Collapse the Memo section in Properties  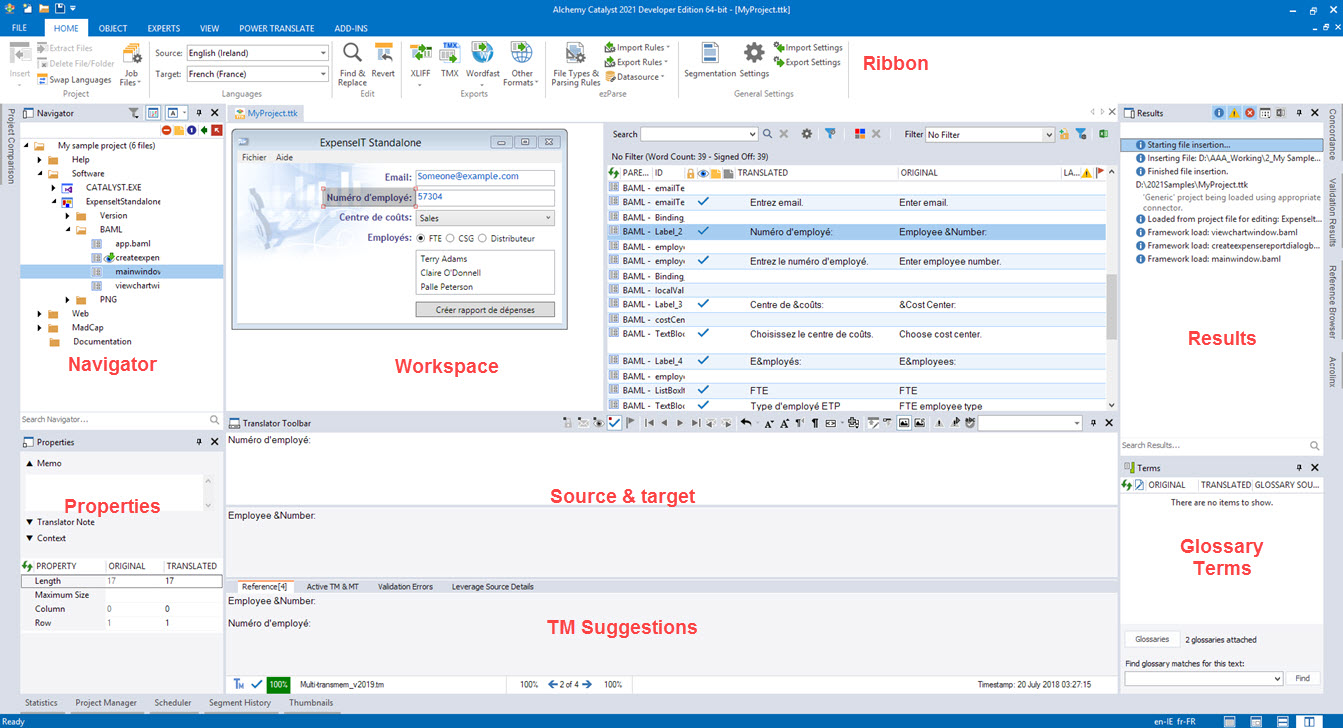(29, 463)
